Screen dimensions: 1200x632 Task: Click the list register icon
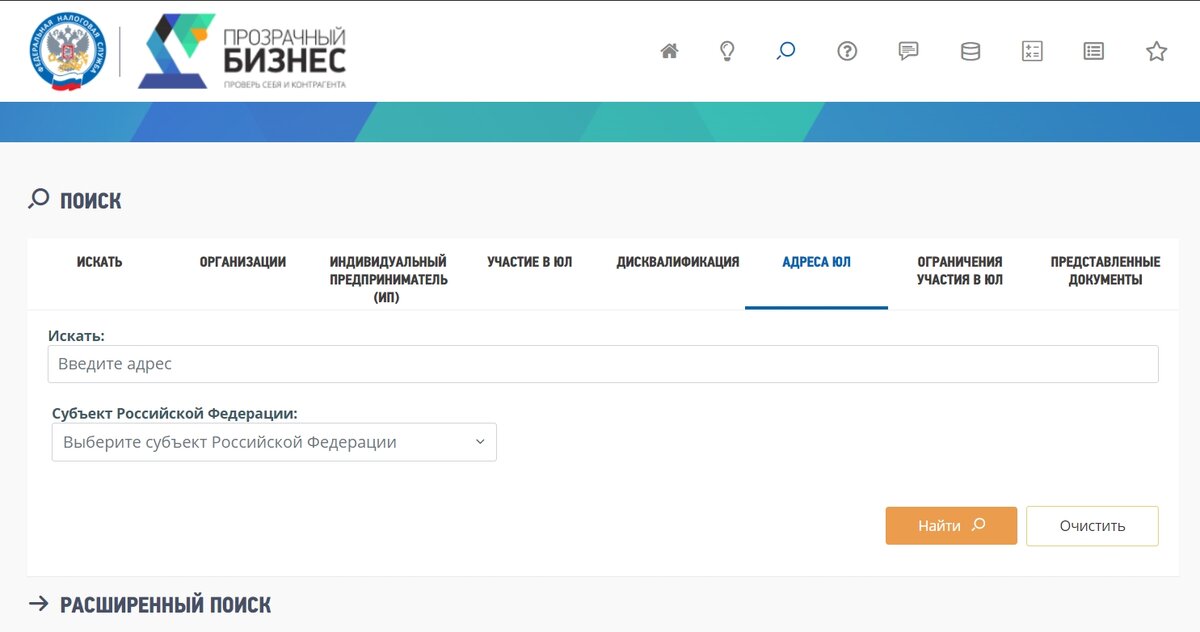click(1094, 50)
